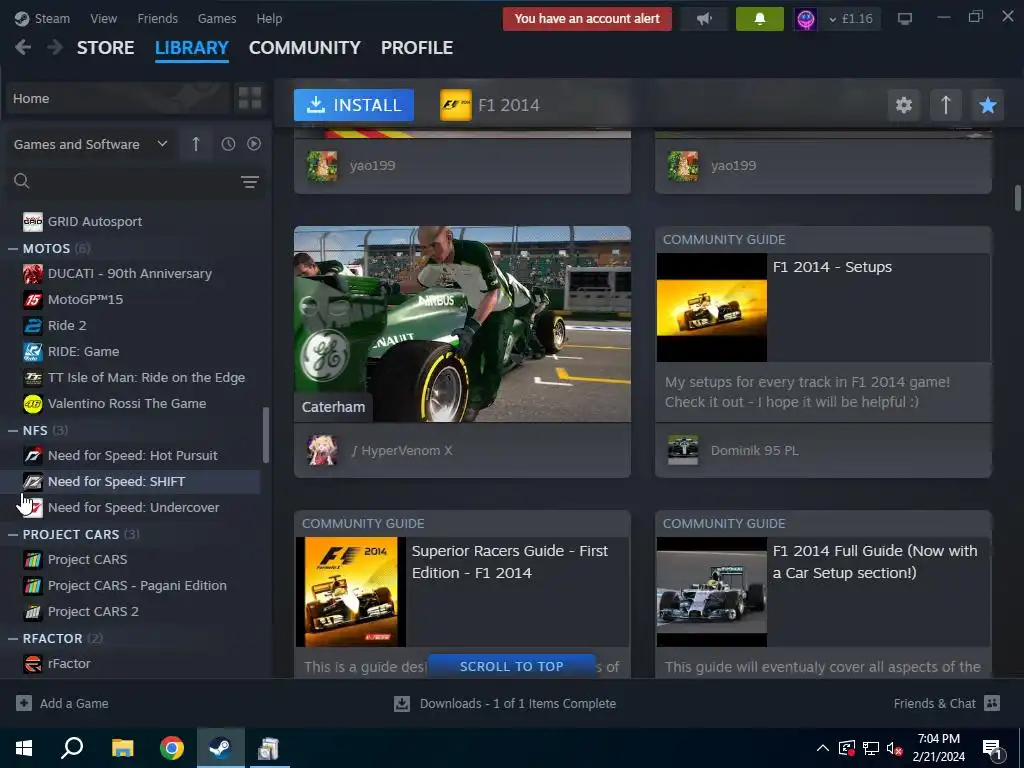Open the Games menu

(x=217, y=18)
